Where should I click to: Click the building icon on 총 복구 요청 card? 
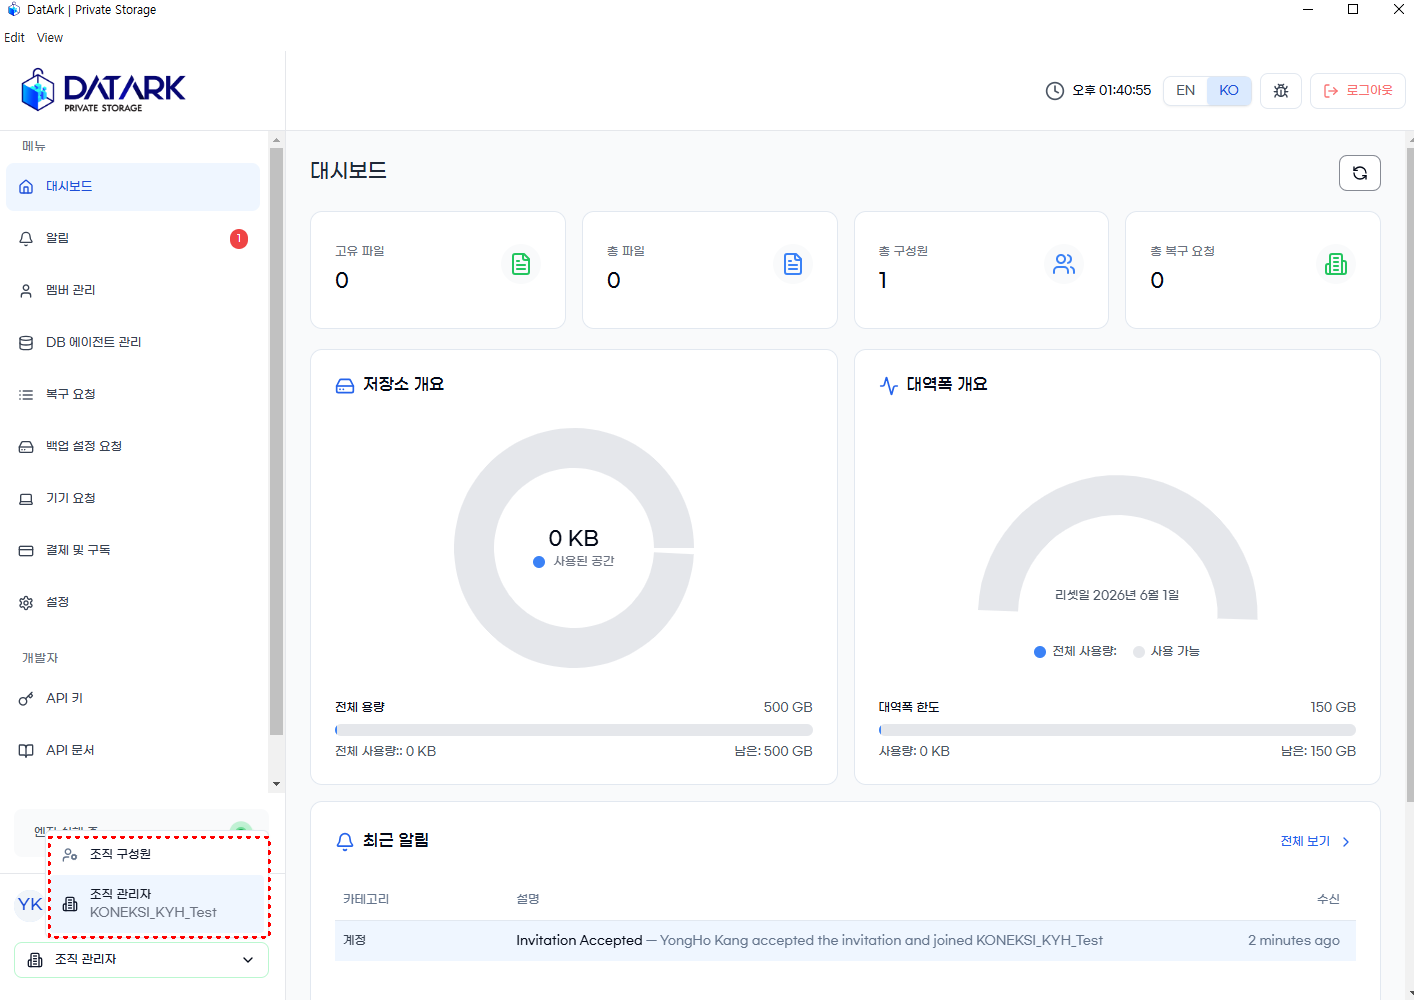(x=1336, y=264)
